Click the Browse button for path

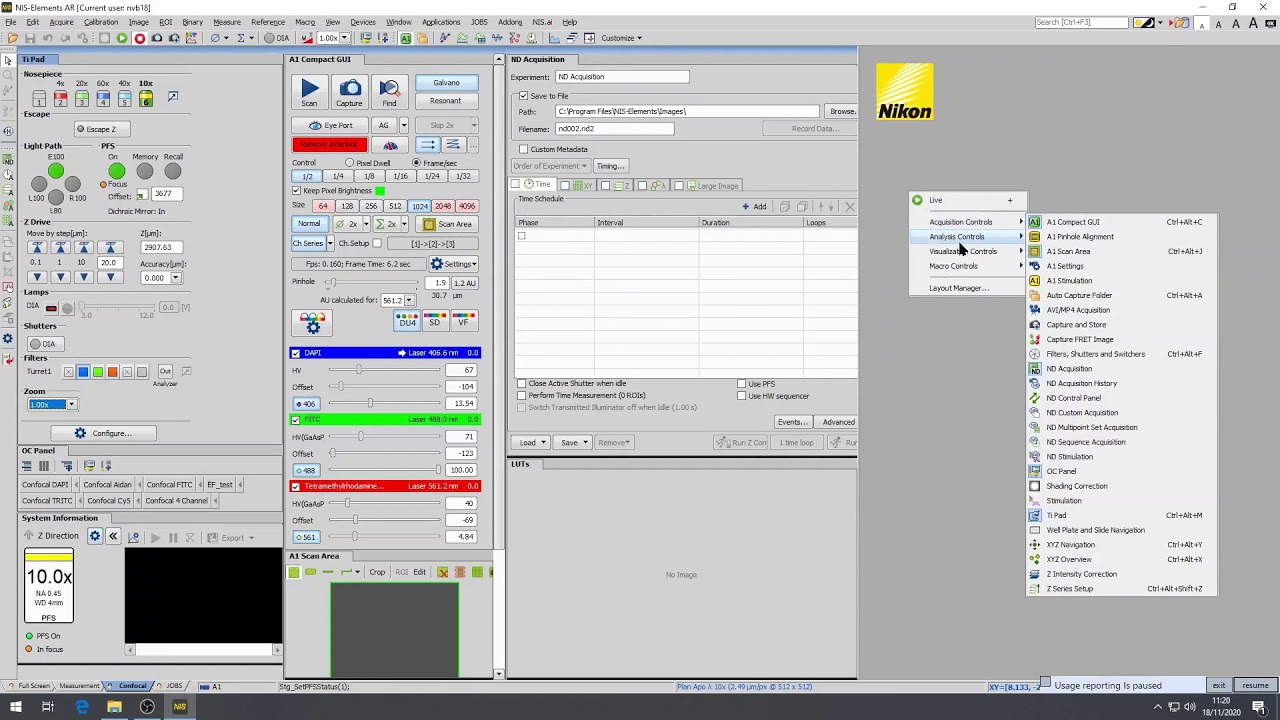[842, 111]
